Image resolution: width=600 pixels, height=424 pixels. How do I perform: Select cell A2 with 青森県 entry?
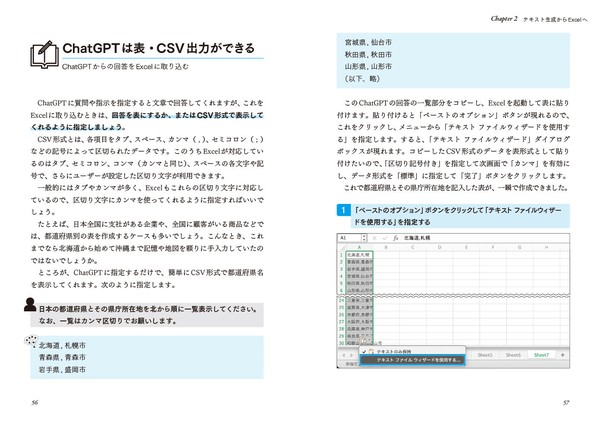[359, 262]
